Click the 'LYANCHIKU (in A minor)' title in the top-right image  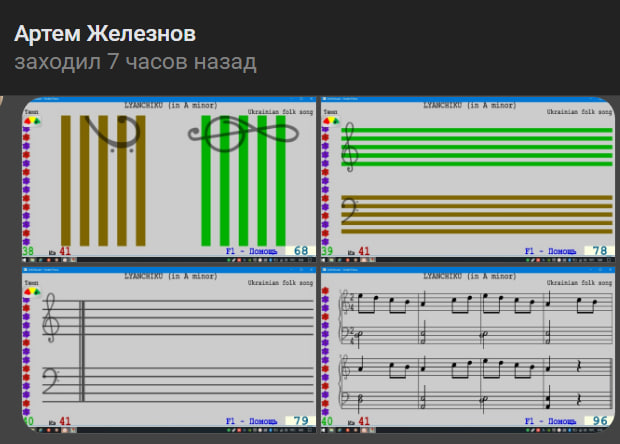[469, 105]
